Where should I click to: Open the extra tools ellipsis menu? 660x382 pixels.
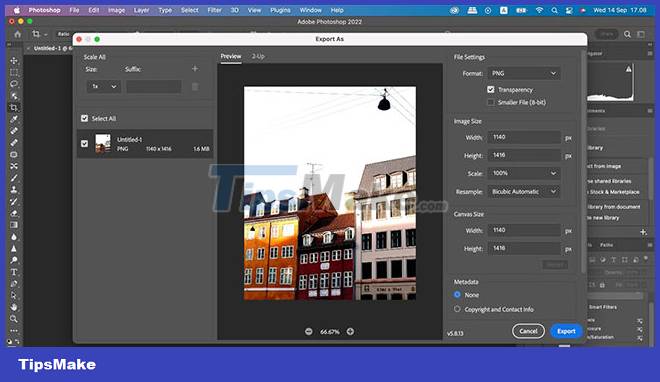tap(14, 331)
